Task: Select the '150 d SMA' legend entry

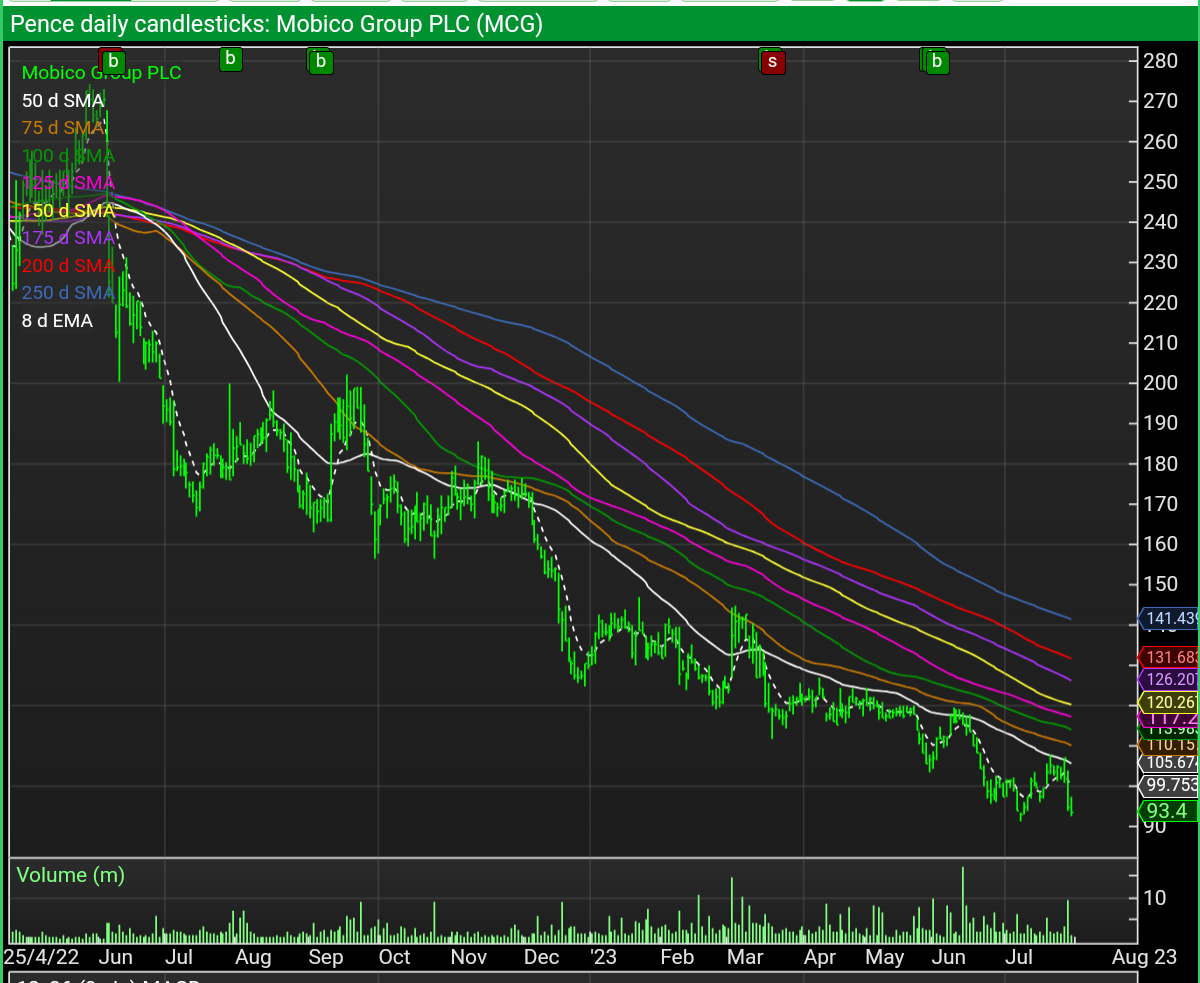Action: coord(68,211)
